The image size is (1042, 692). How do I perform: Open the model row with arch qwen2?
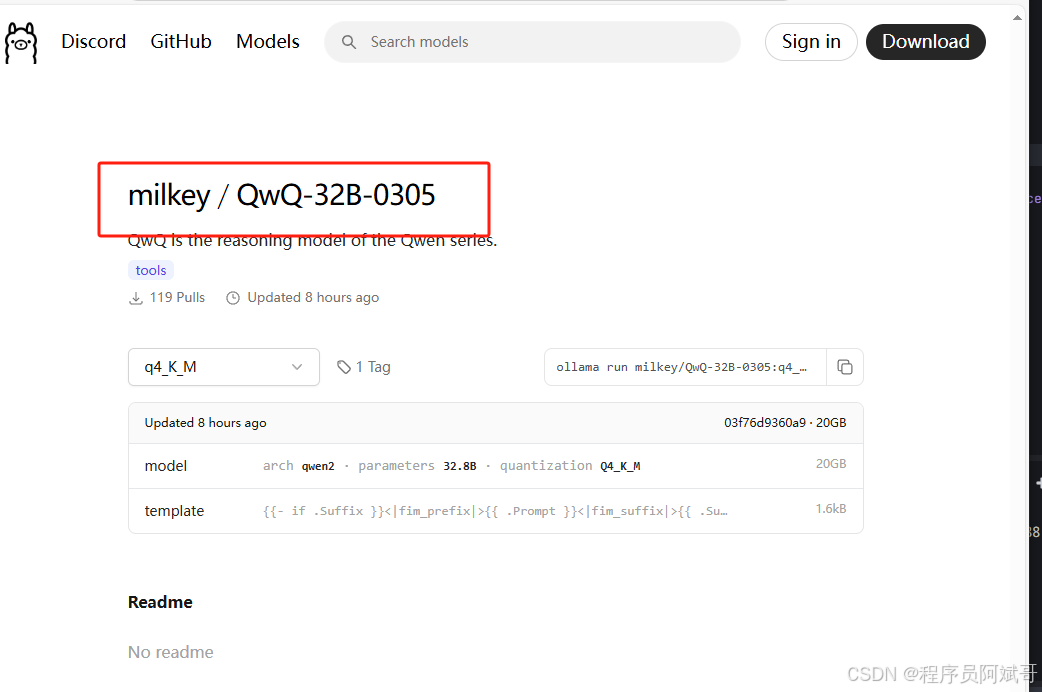coord(496,466)
